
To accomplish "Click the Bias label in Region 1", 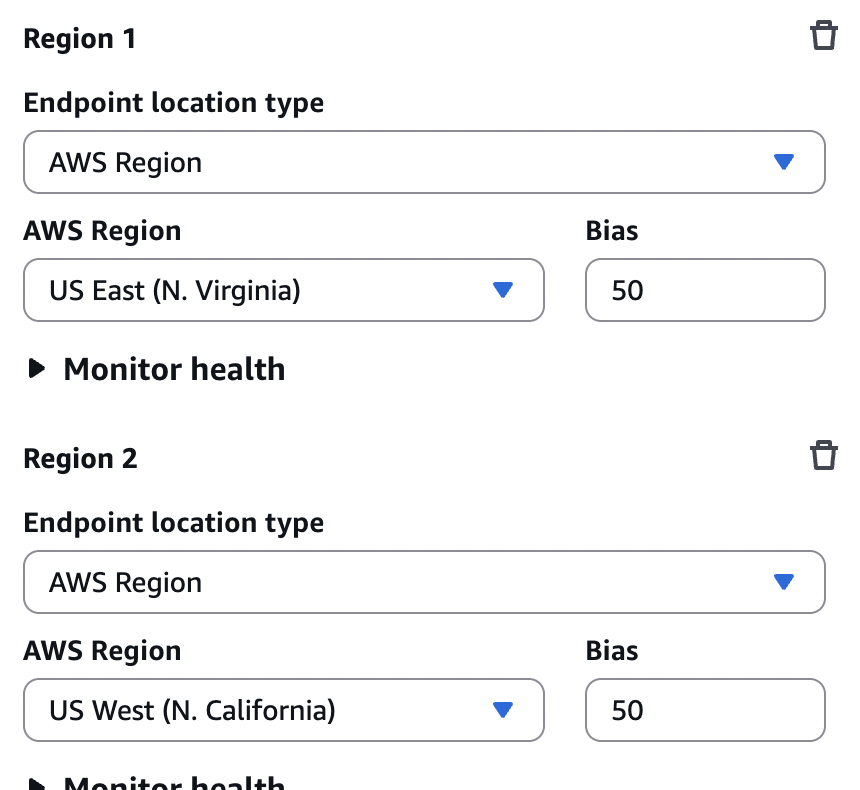I will coord(611,231).
